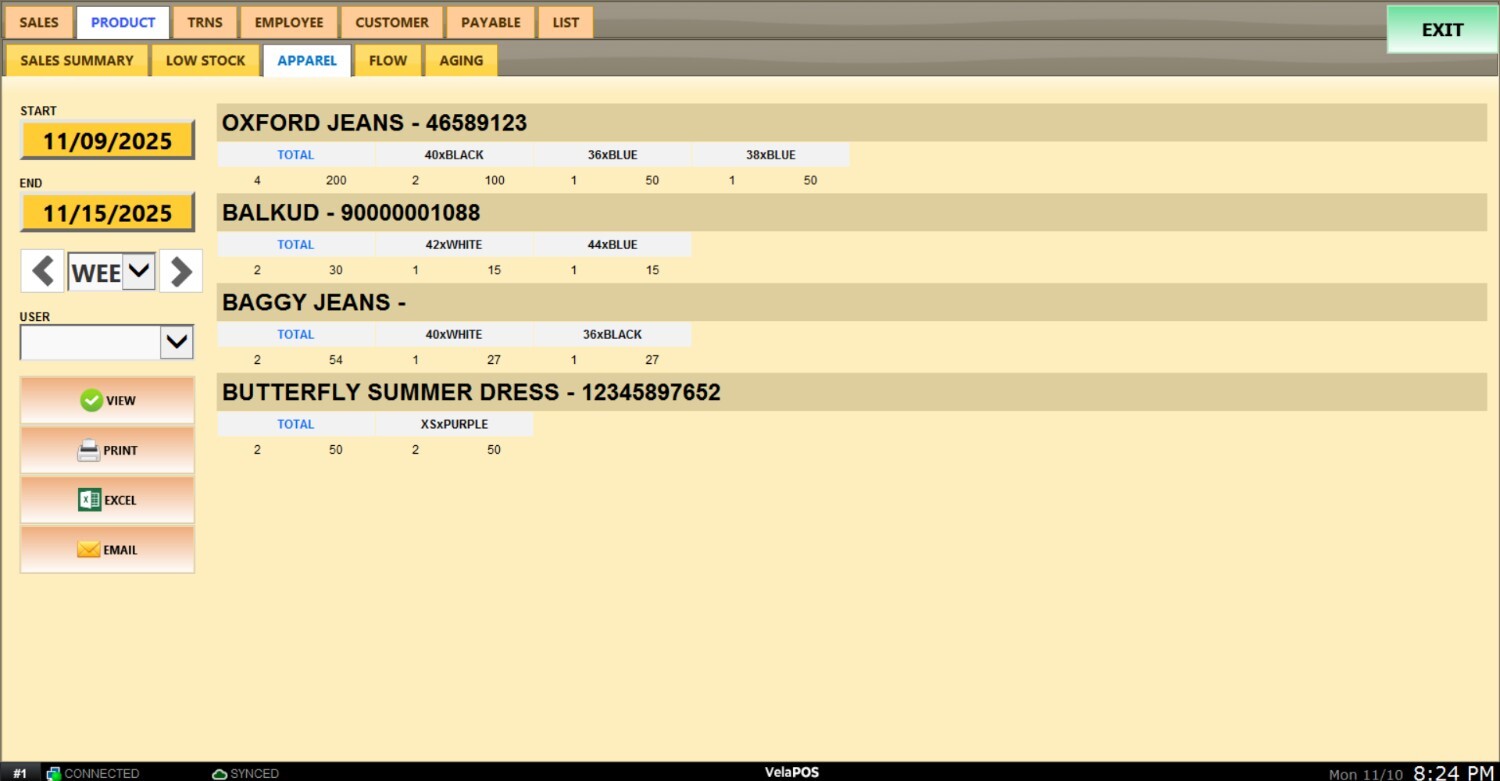The height and width of the screenshot is (781, 1500).
Task: Open the Low Stock report tab
Action: click(x=205, y=60)
